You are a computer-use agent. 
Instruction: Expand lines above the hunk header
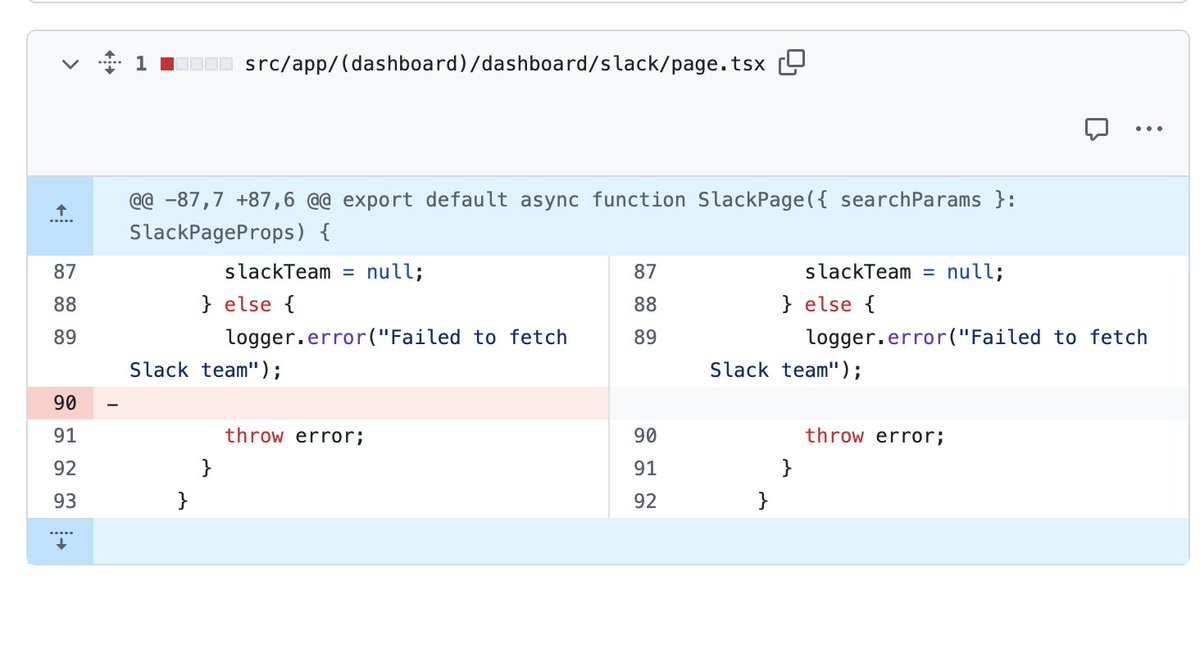61,216
